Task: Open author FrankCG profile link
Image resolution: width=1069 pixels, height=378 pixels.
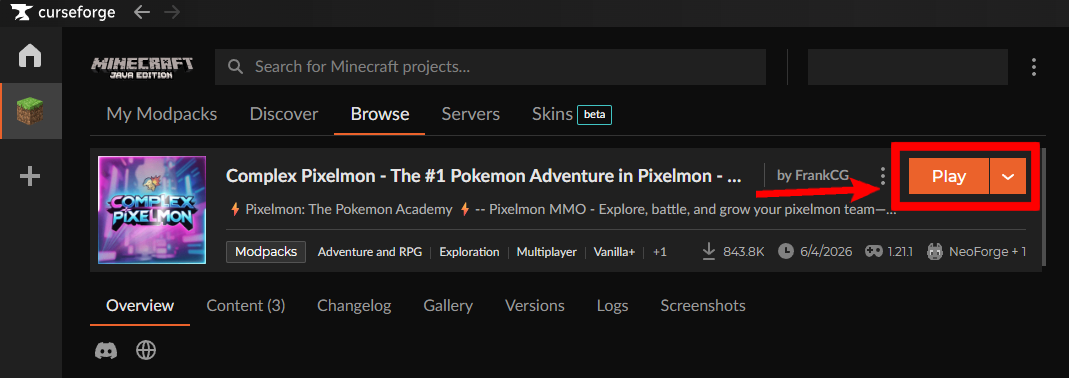Action: (x=813, y=176)
